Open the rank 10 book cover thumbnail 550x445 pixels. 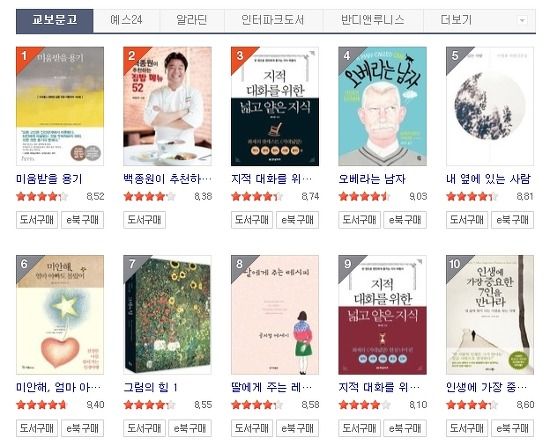[490, 315]
